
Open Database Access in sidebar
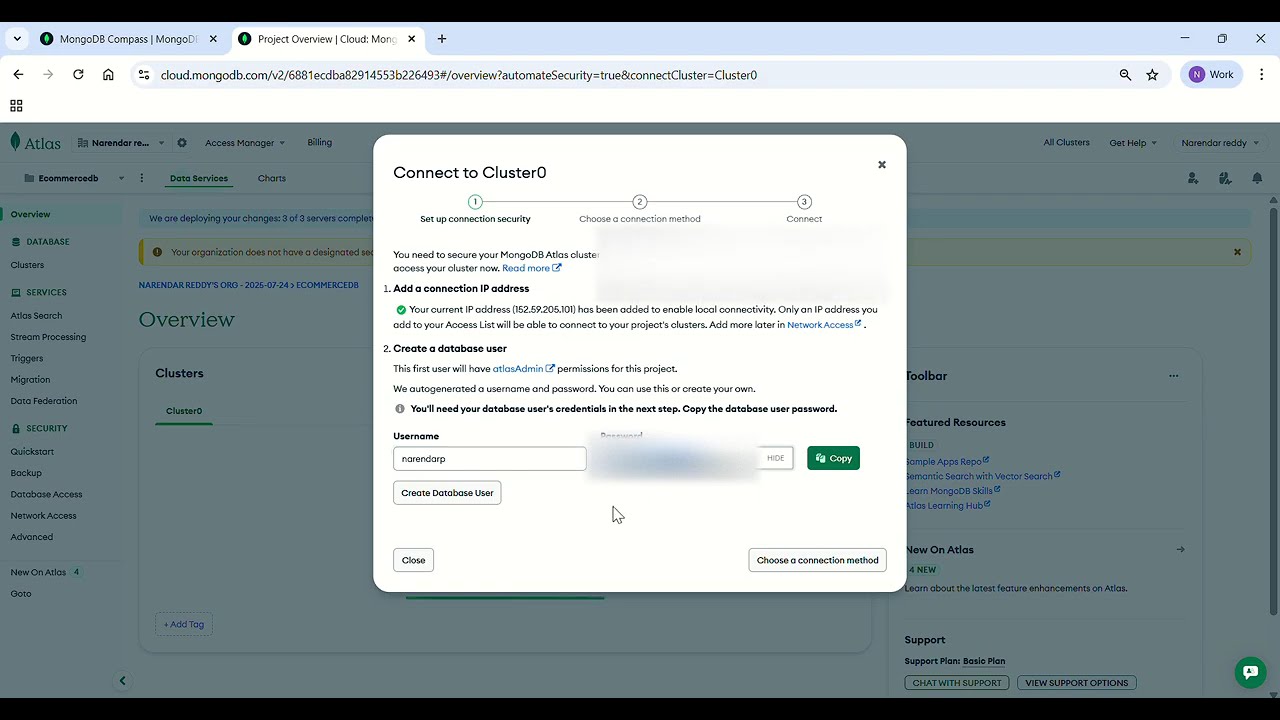point(46,494)
